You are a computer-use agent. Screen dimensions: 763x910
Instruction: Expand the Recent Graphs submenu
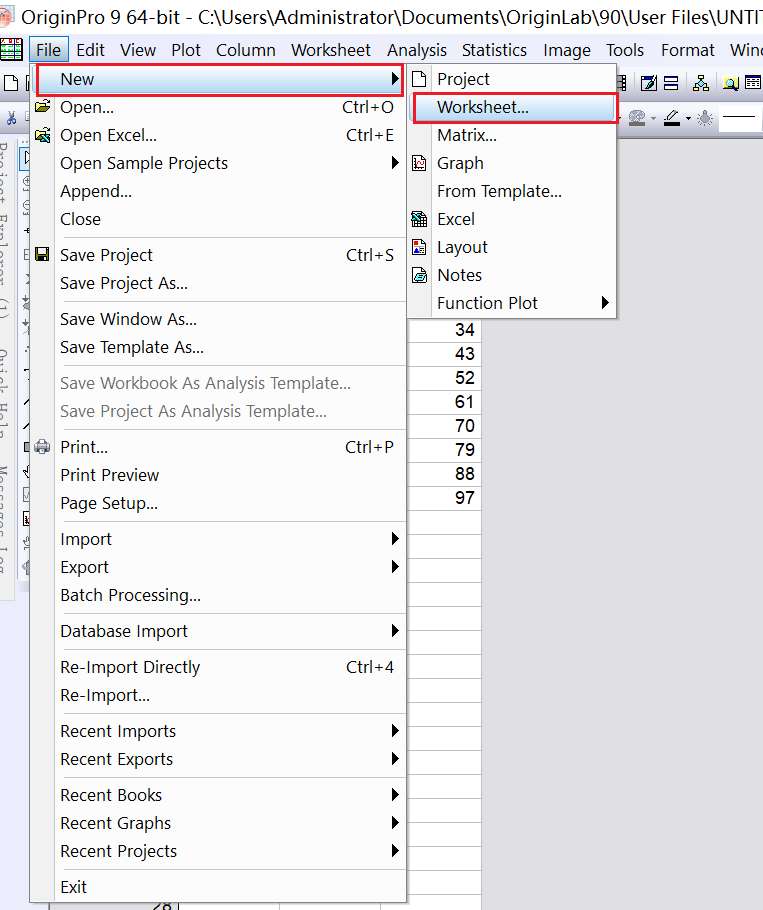point(218,823)
